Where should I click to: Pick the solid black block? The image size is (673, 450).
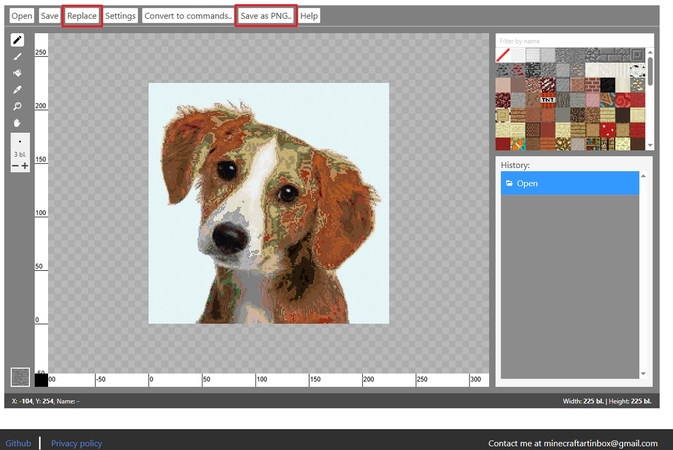point(607,85)
